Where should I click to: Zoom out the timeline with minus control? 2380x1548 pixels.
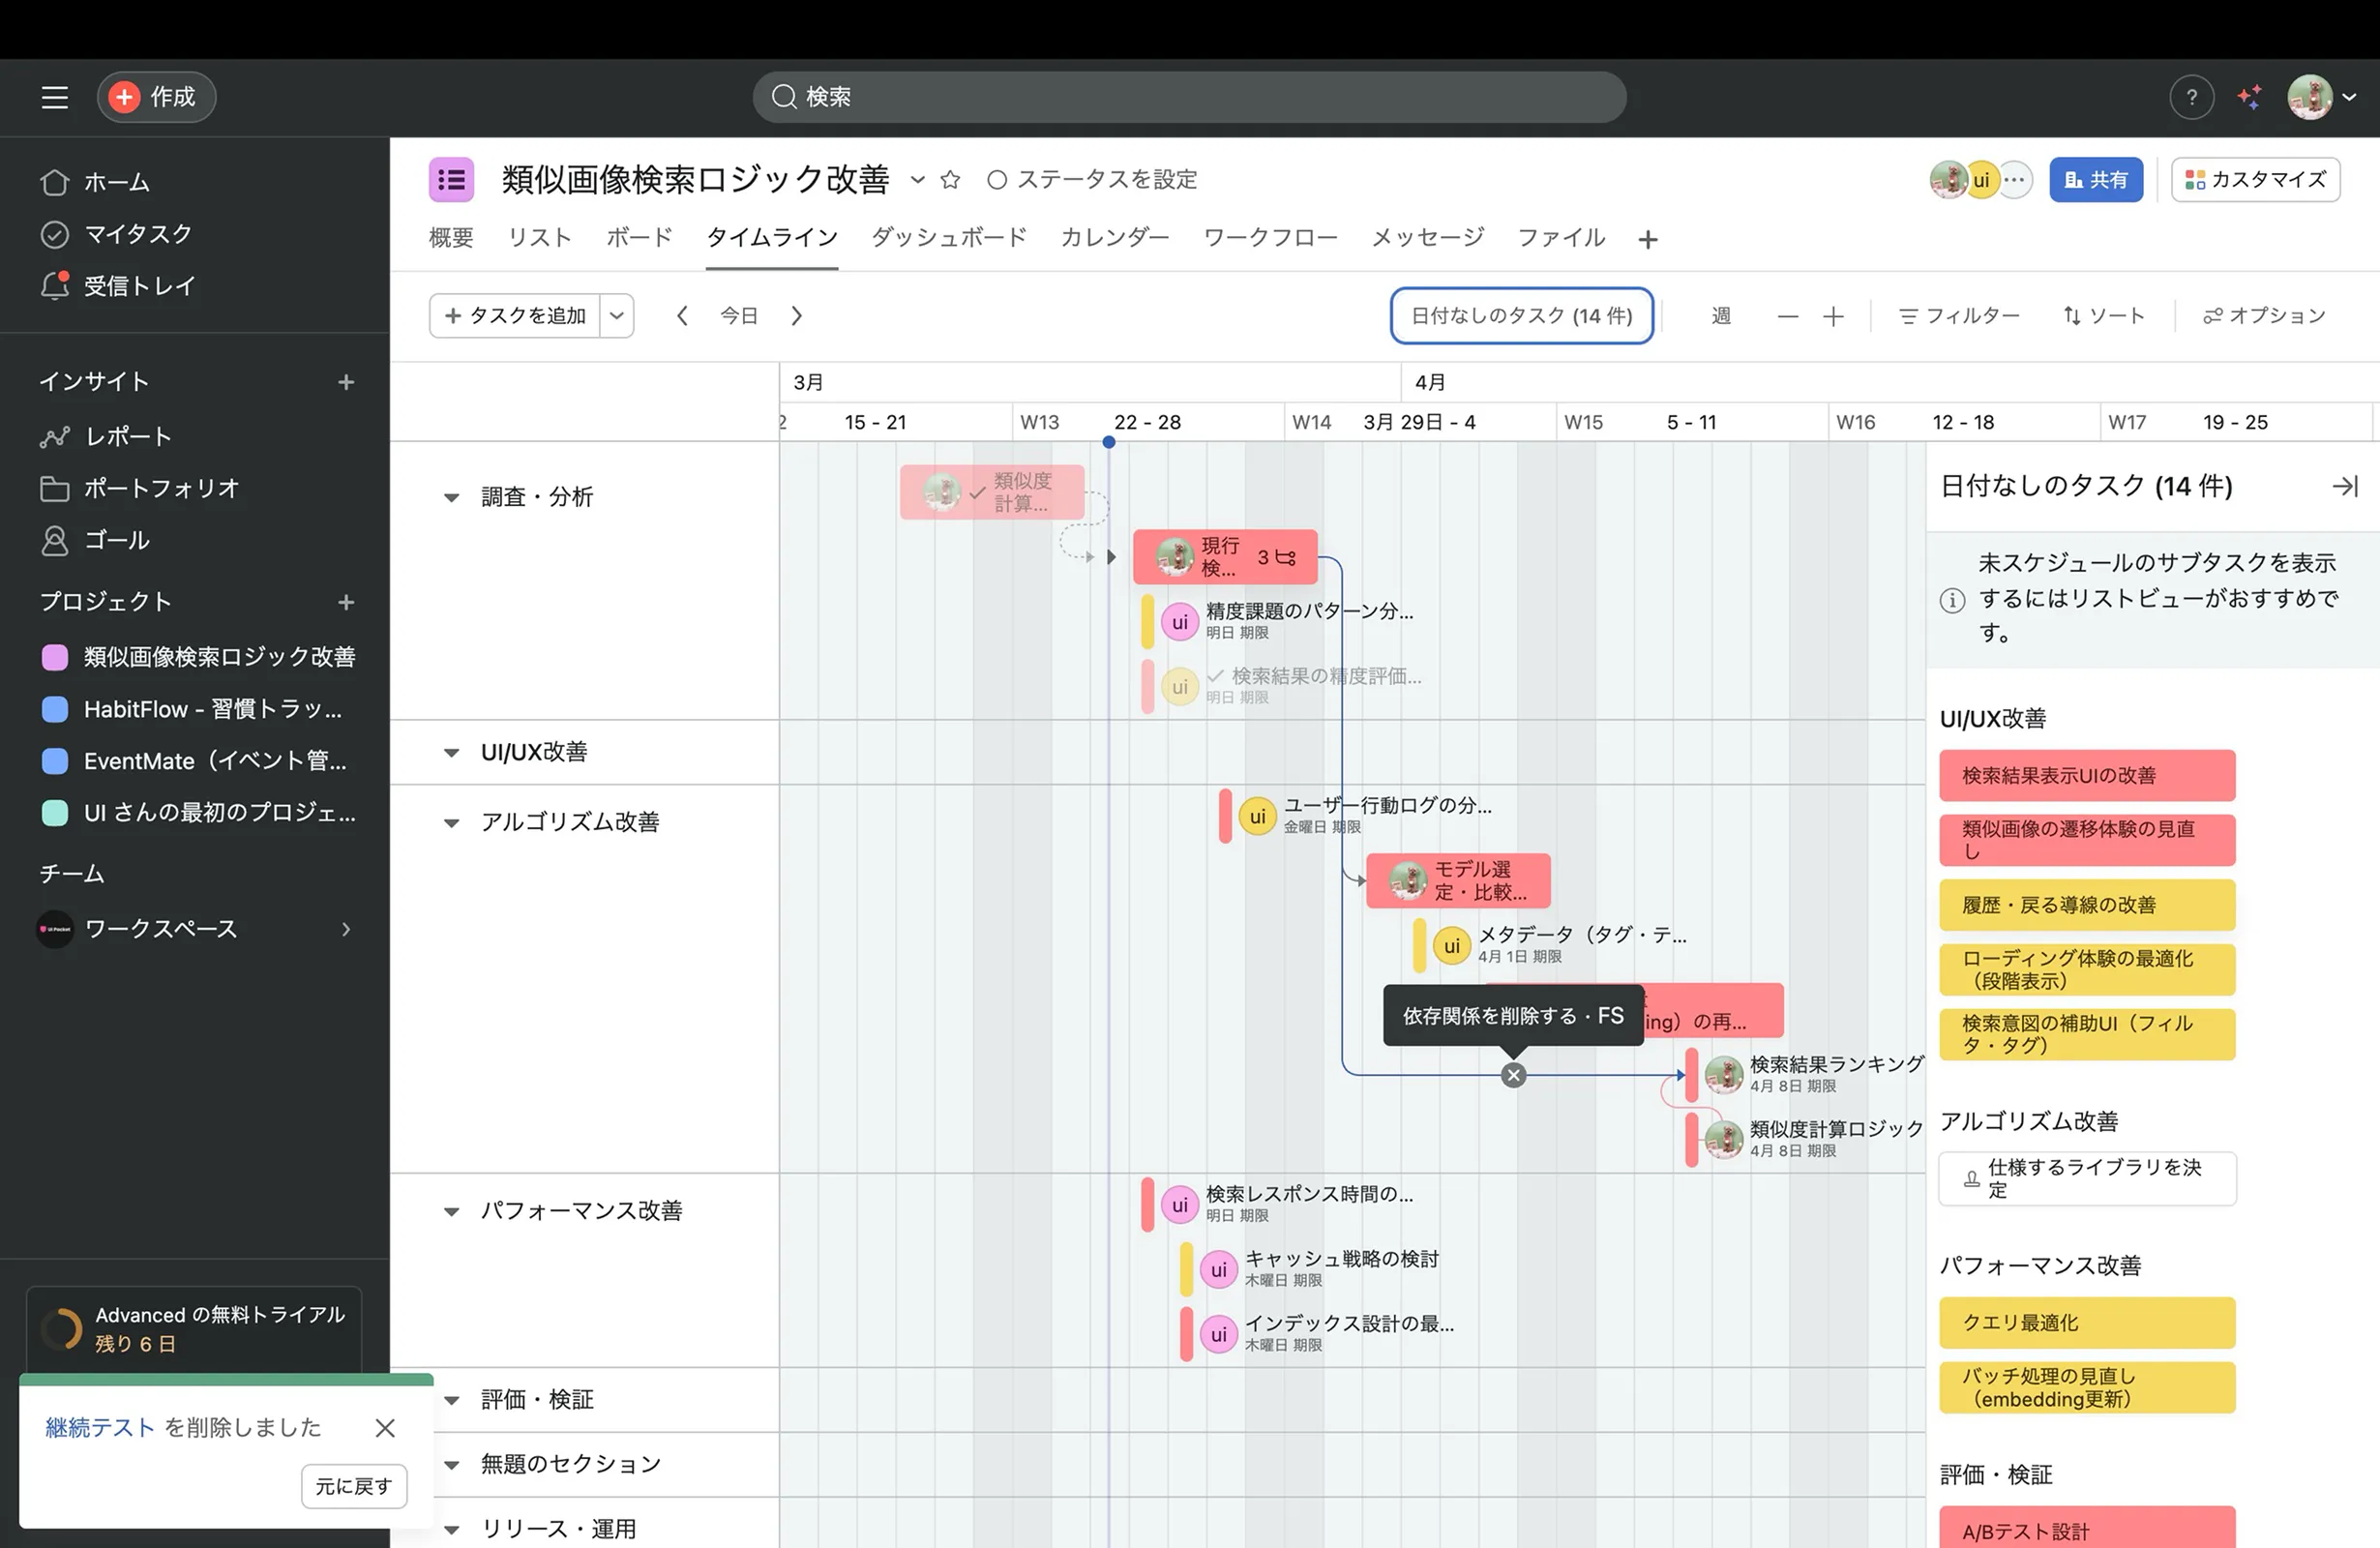[x=1787, y=315]
